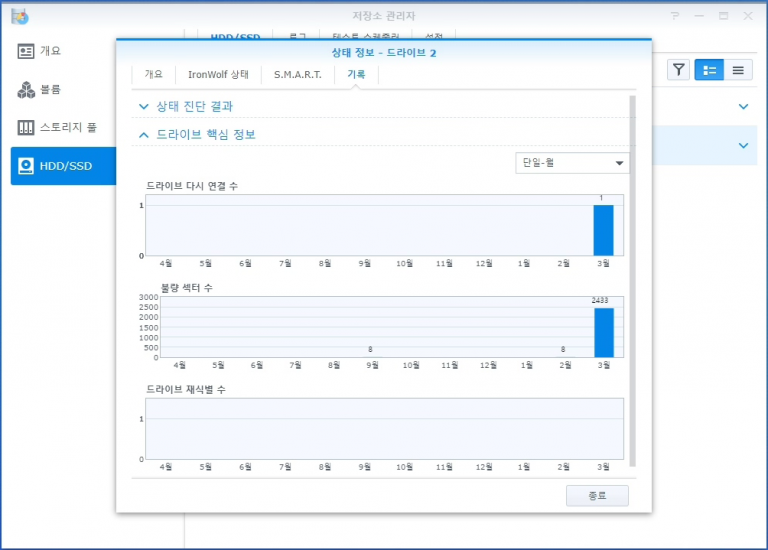This screenshot has height=550, width=768.
Task: Click the 종료 button
Action: pos(597,496)
